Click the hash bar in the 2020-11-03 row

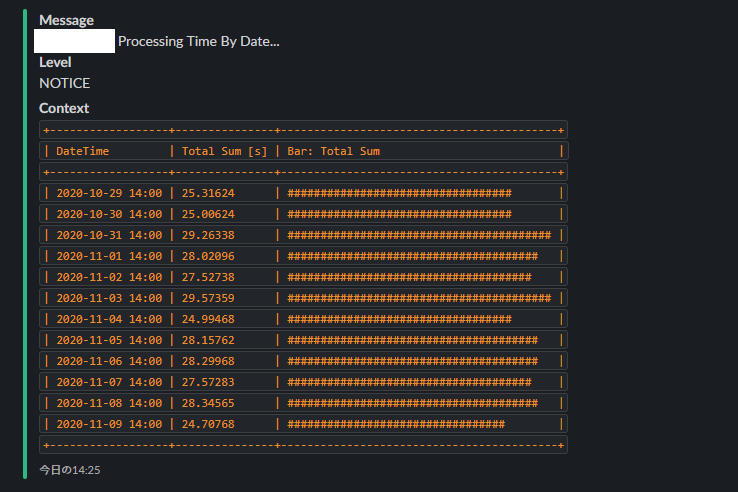click(419, 298)
